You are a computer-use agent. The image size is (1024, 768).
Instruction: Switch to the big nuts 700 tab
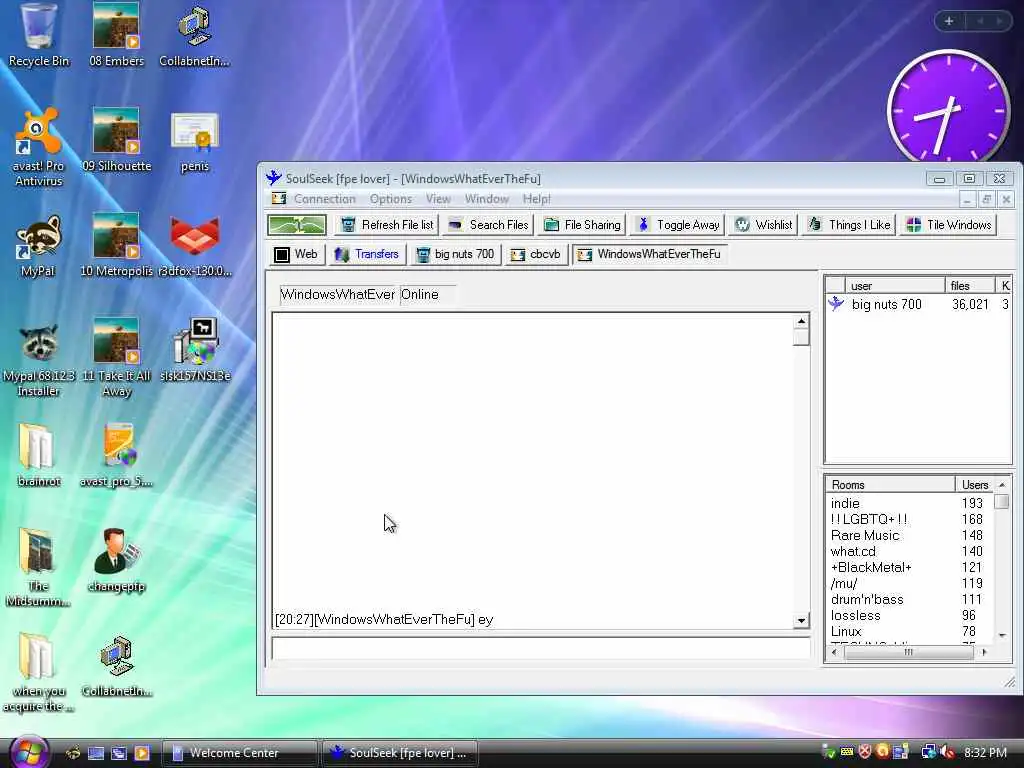point(456,254)
